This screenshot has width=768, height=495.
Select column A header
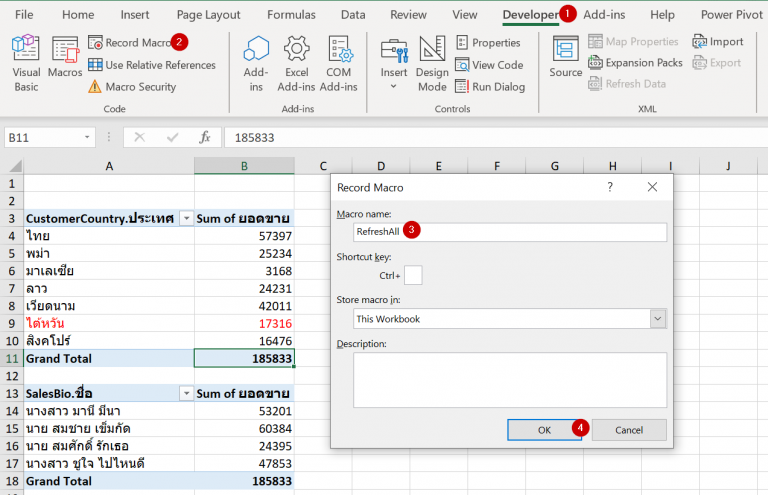click(x=109, y=166)
